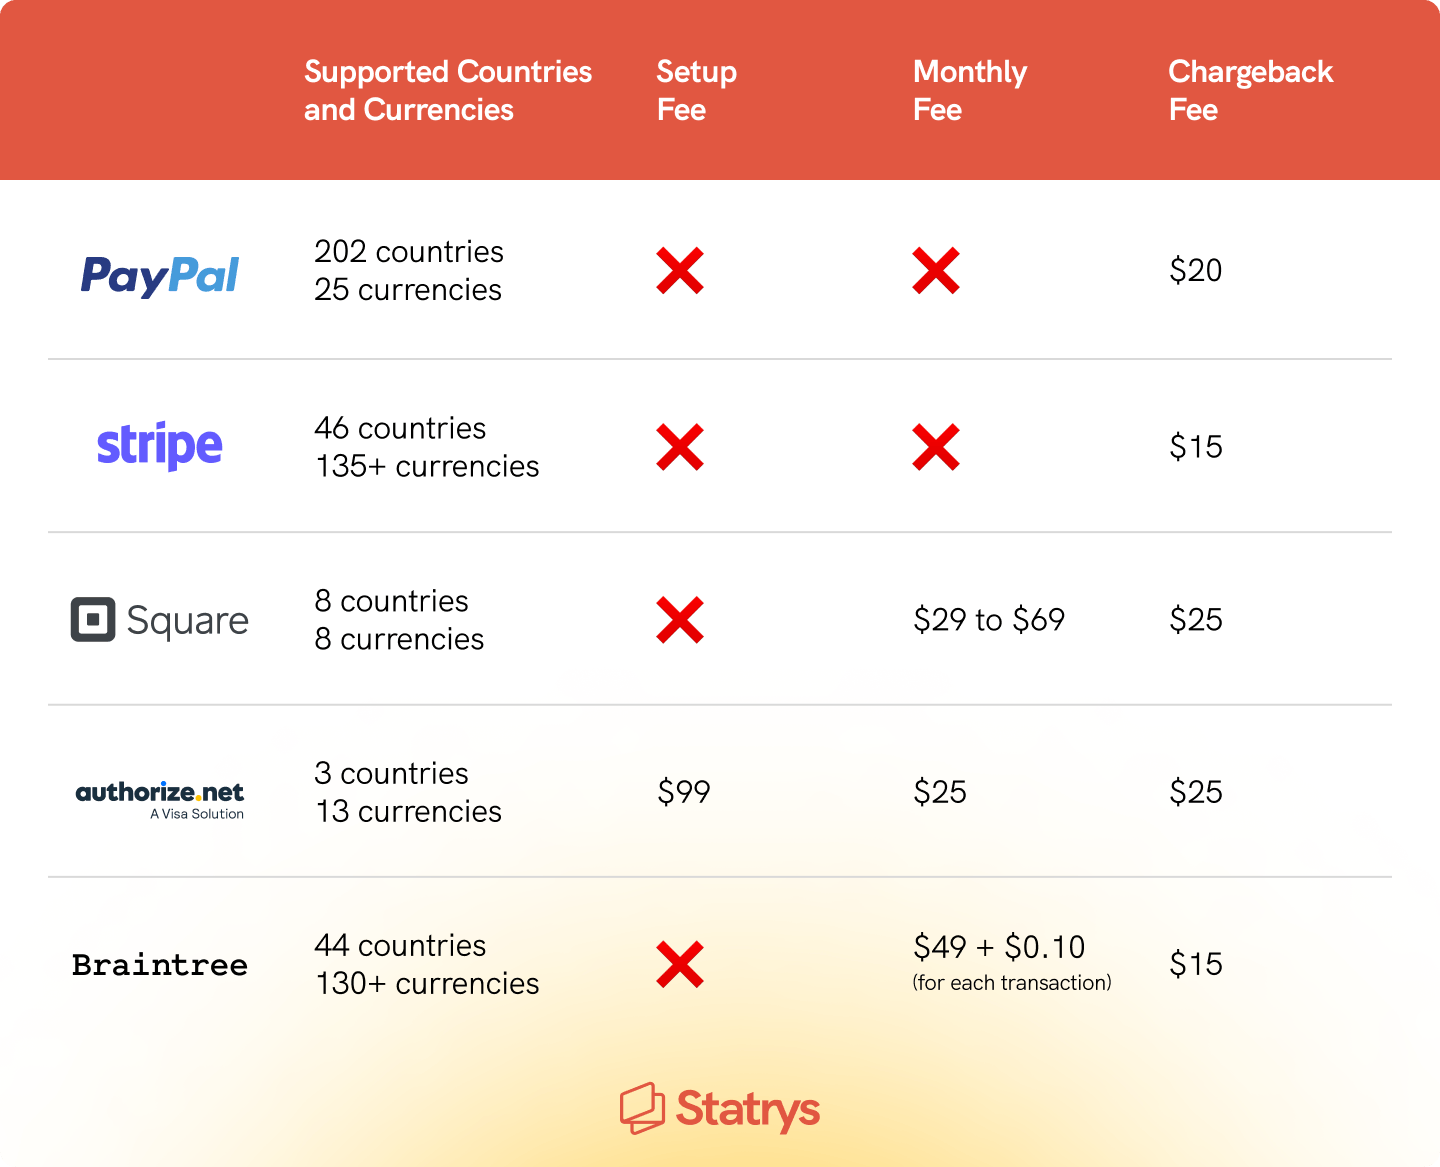
Task: Click Square's $29 to $69 monthly fee
Action: coord(989,620)
